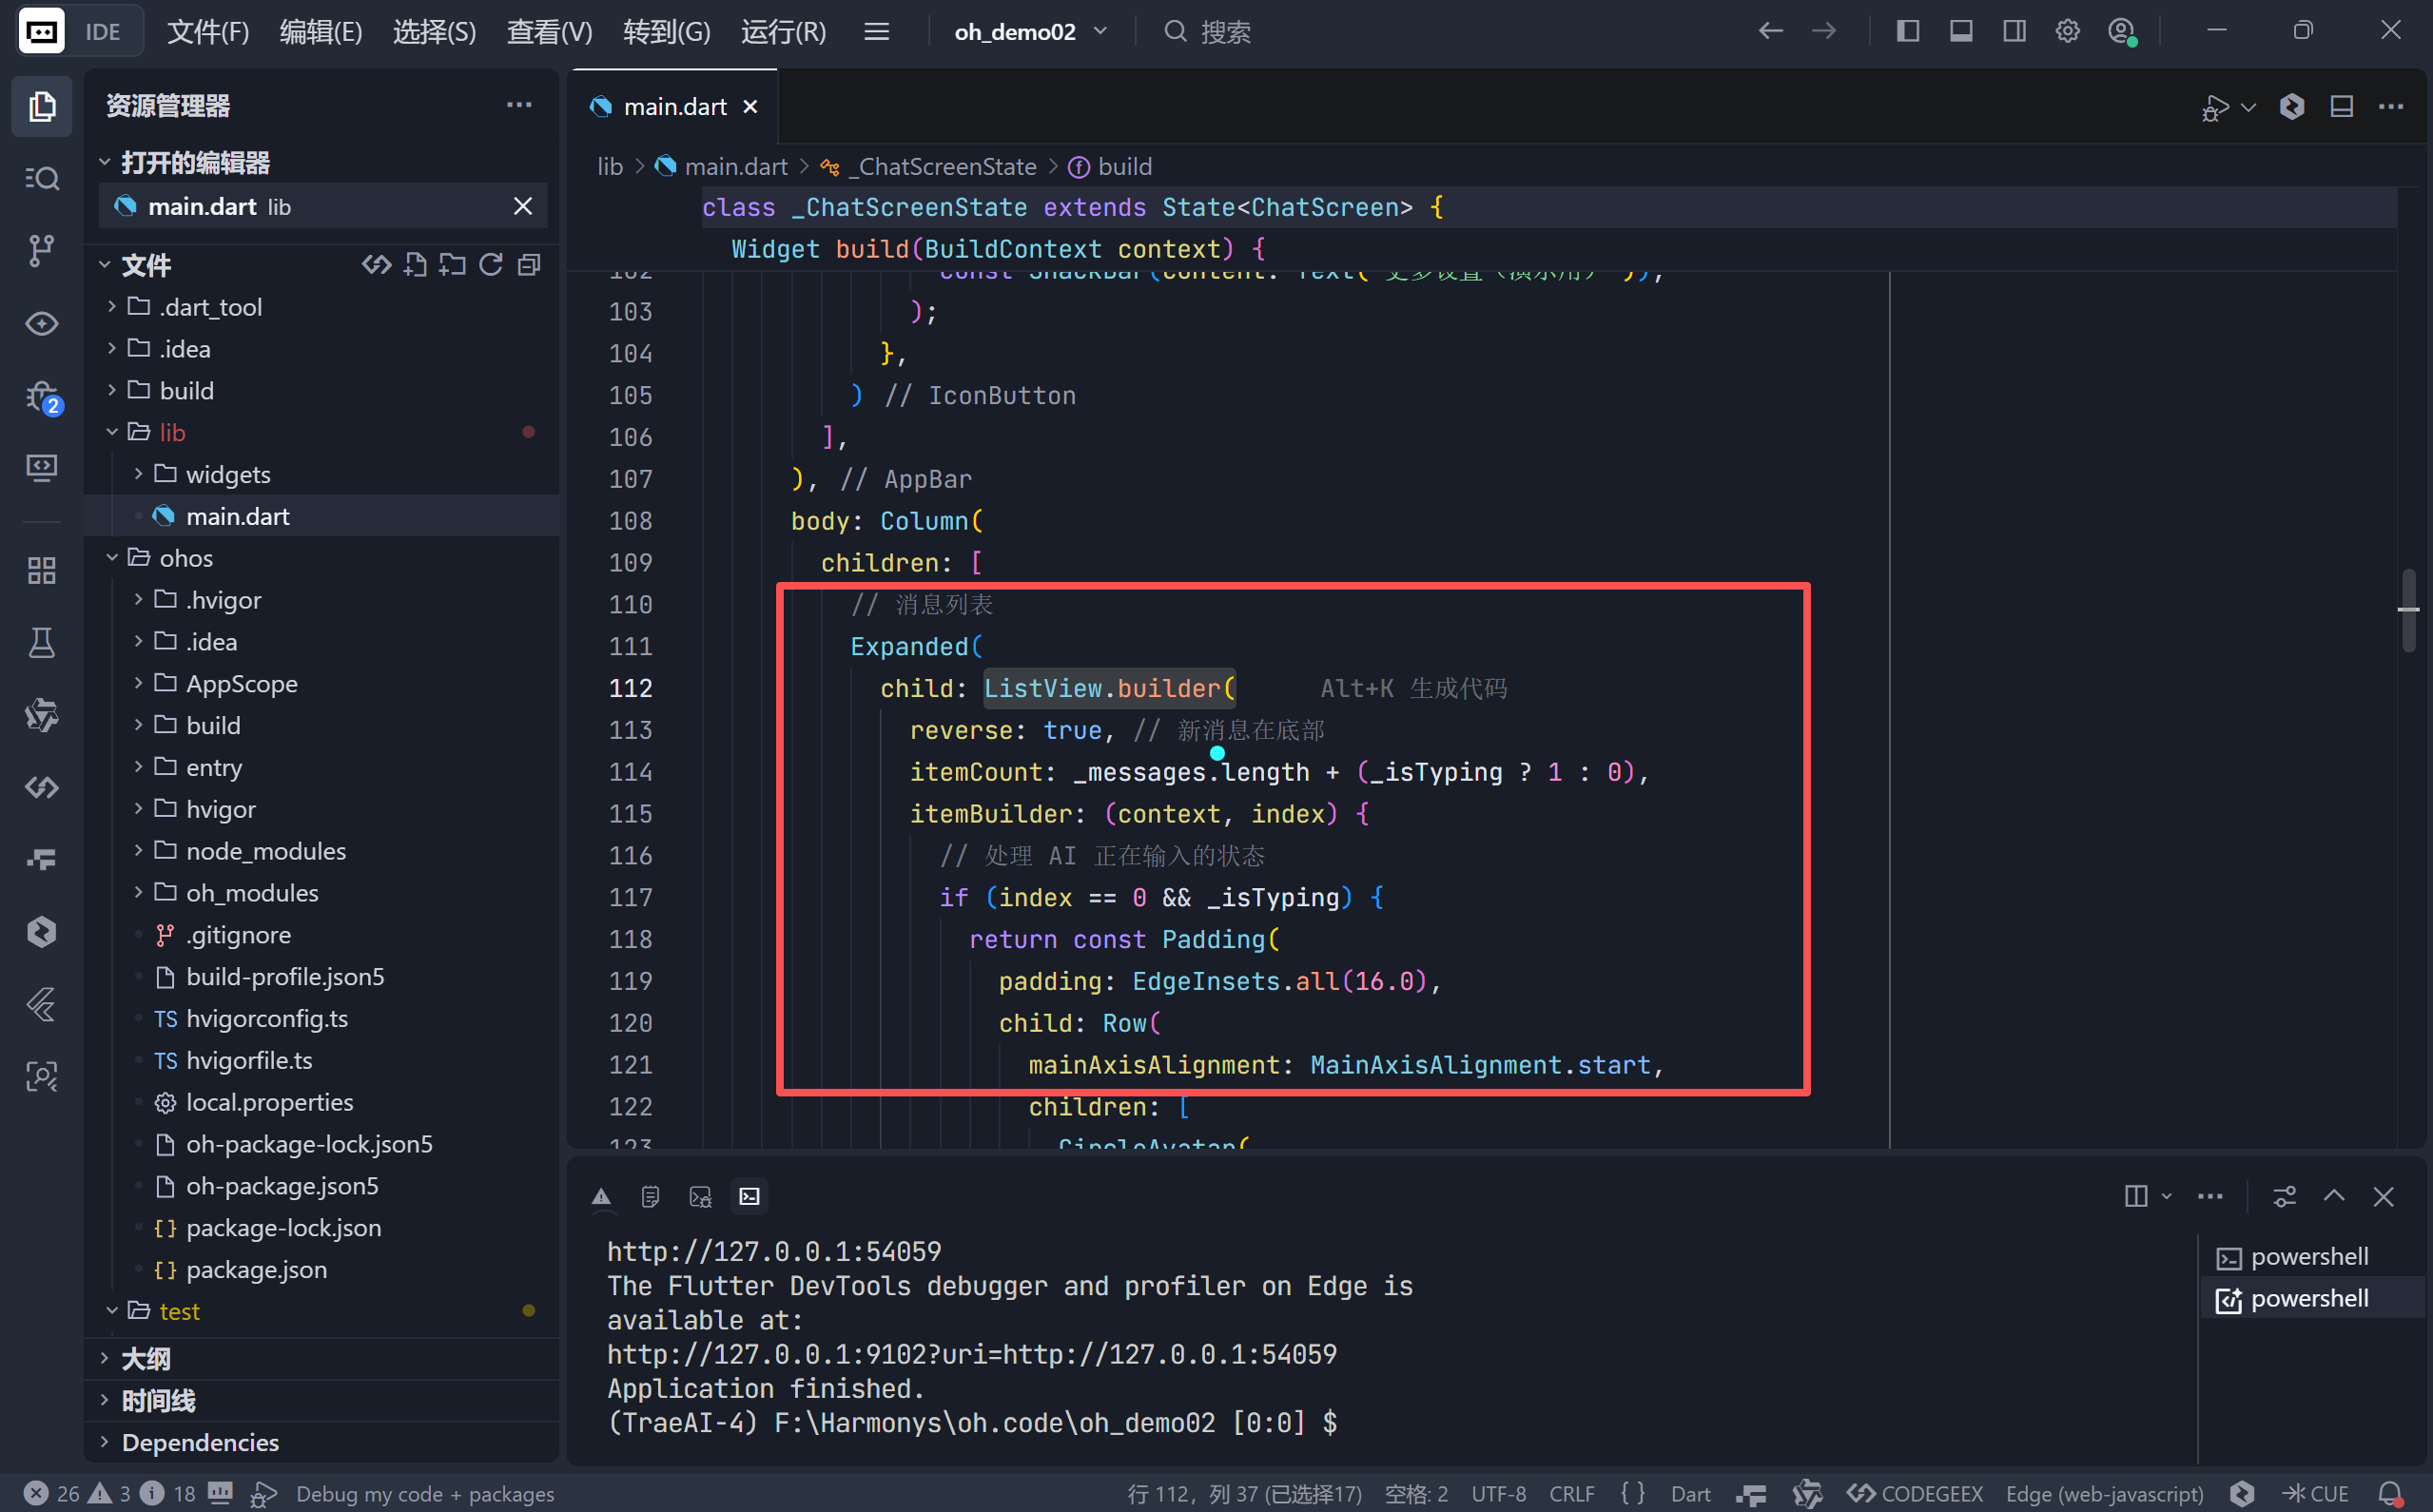Toggle the secondary sidebar layout button
The height and width of the screenshot is (1512, 2433).
2014,31
